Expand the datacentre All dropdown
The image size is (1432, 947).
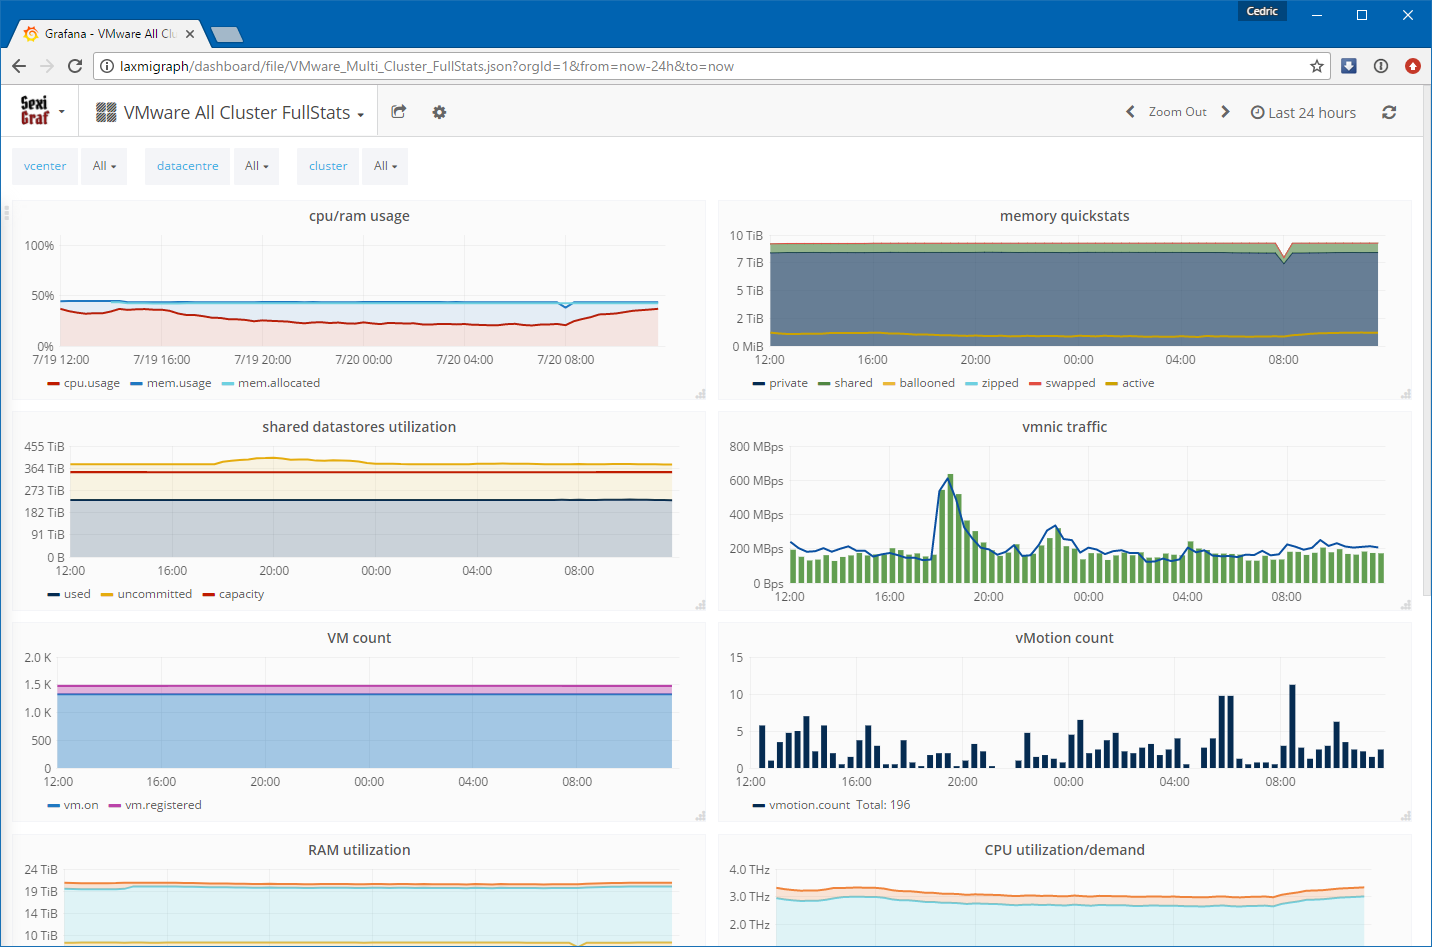257,166
